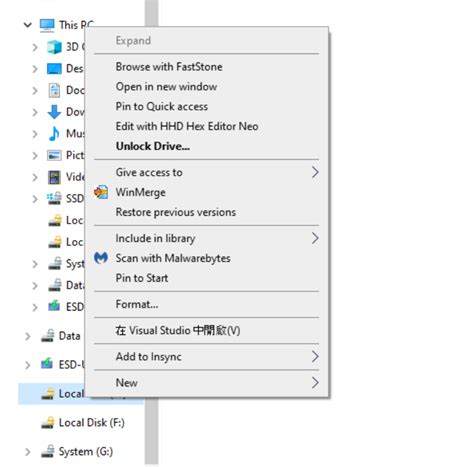Click the This PC computer icon
The width and height of the screenshot is (474, 467).
pyautogui.click(x=47, y=25)
